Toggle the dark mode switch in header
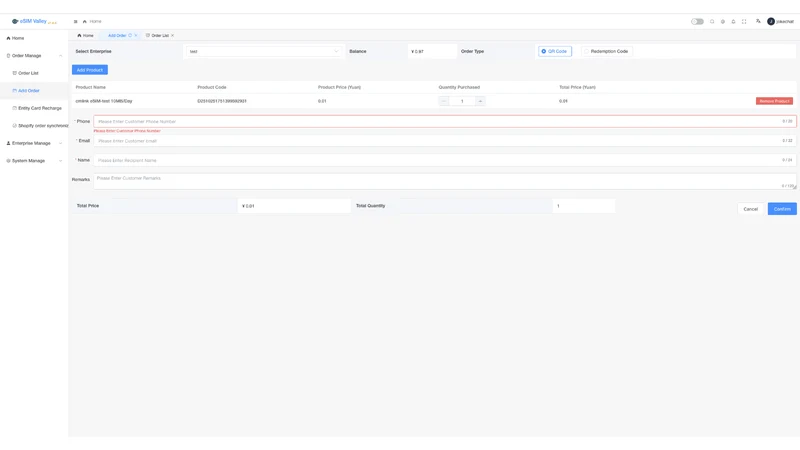The height and width of the screenshot is (450, 800). point(697,21)
